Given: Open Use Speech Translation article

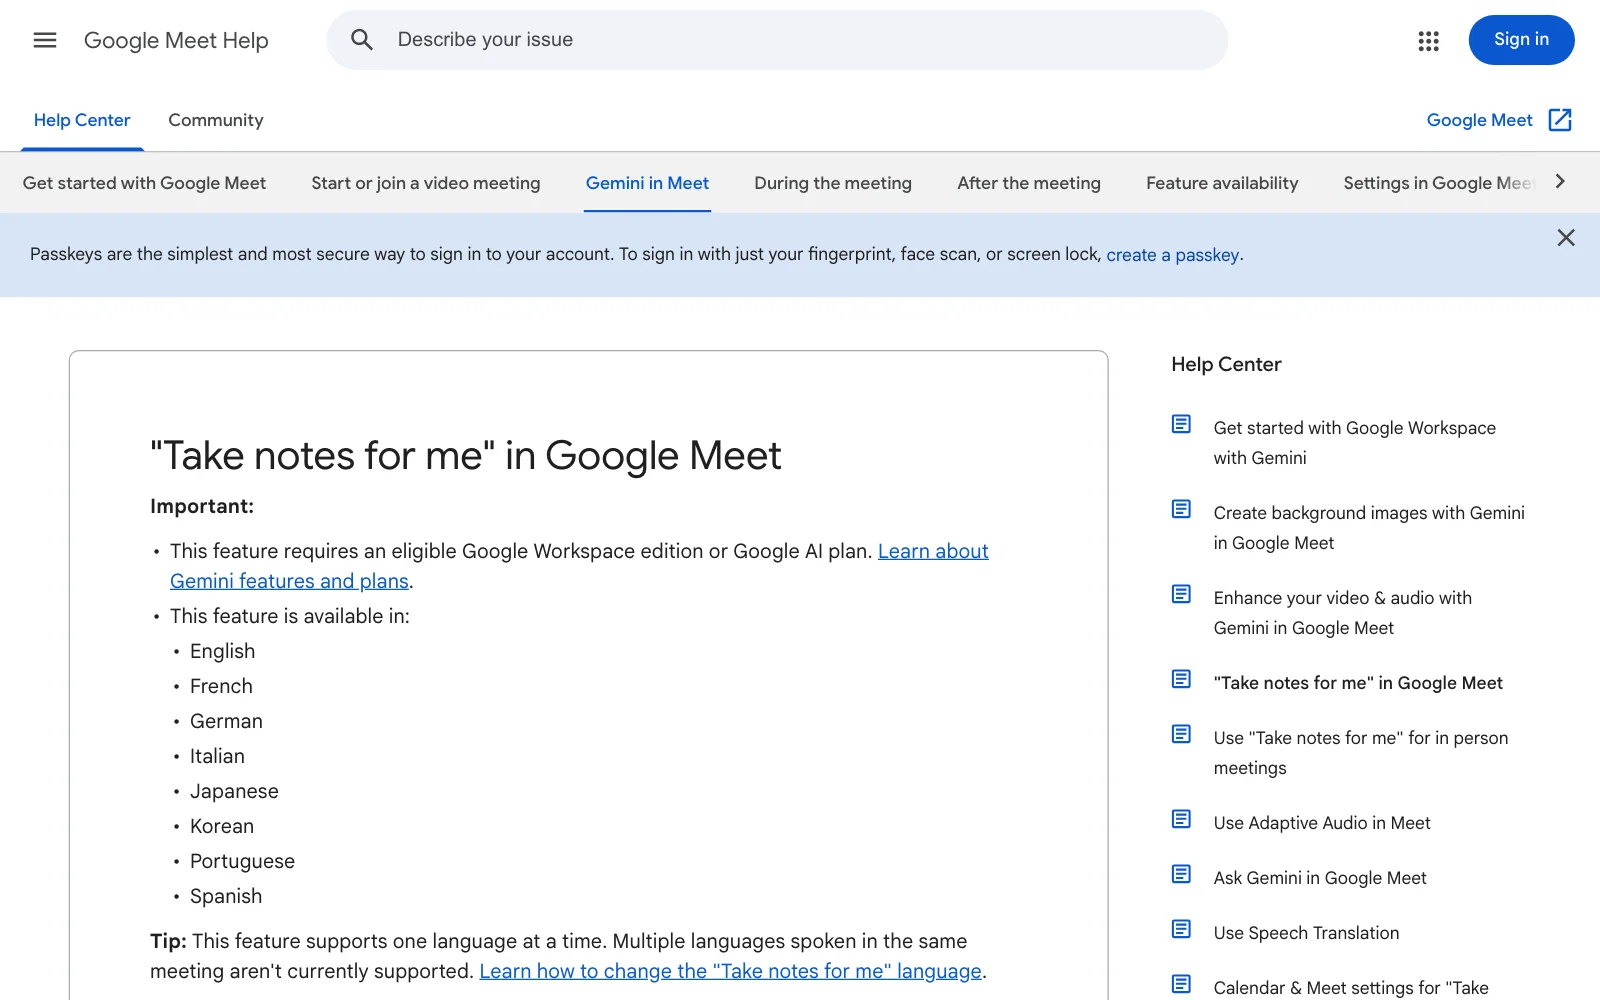Looking at the screenshot, I should [1306, 933].
